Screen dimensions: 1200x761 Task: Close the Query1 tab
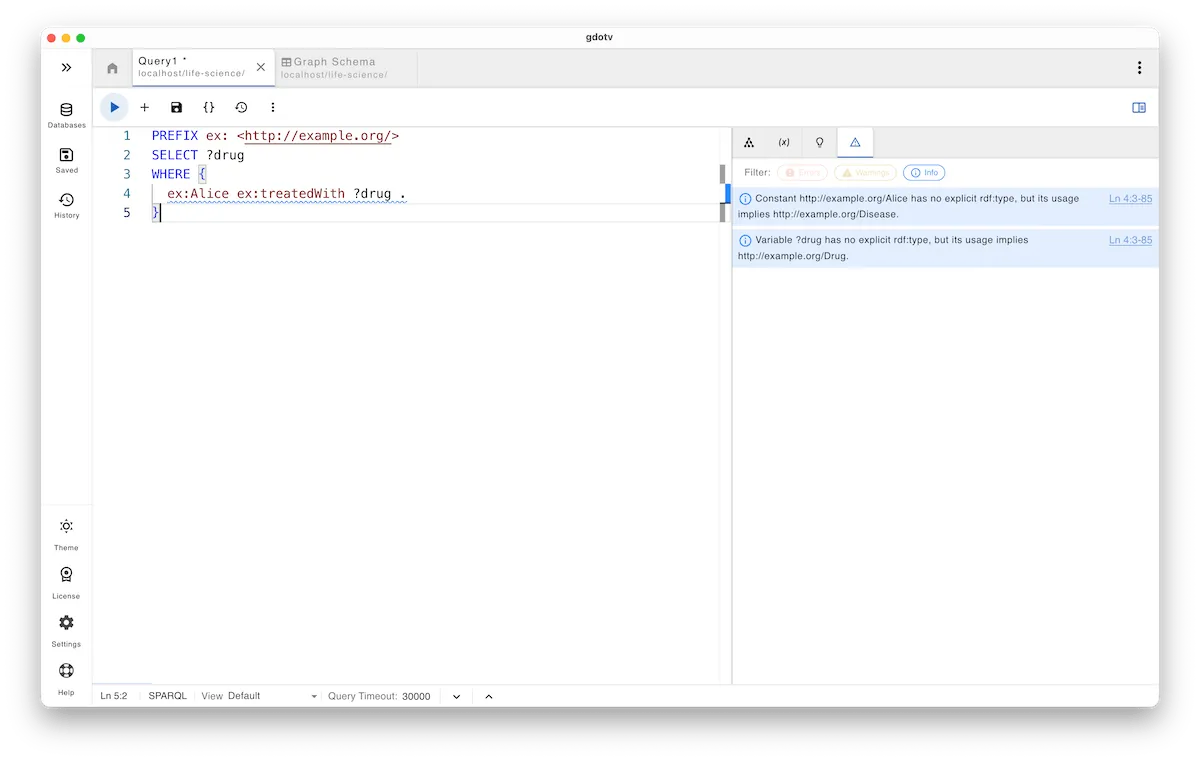[261, 68]
